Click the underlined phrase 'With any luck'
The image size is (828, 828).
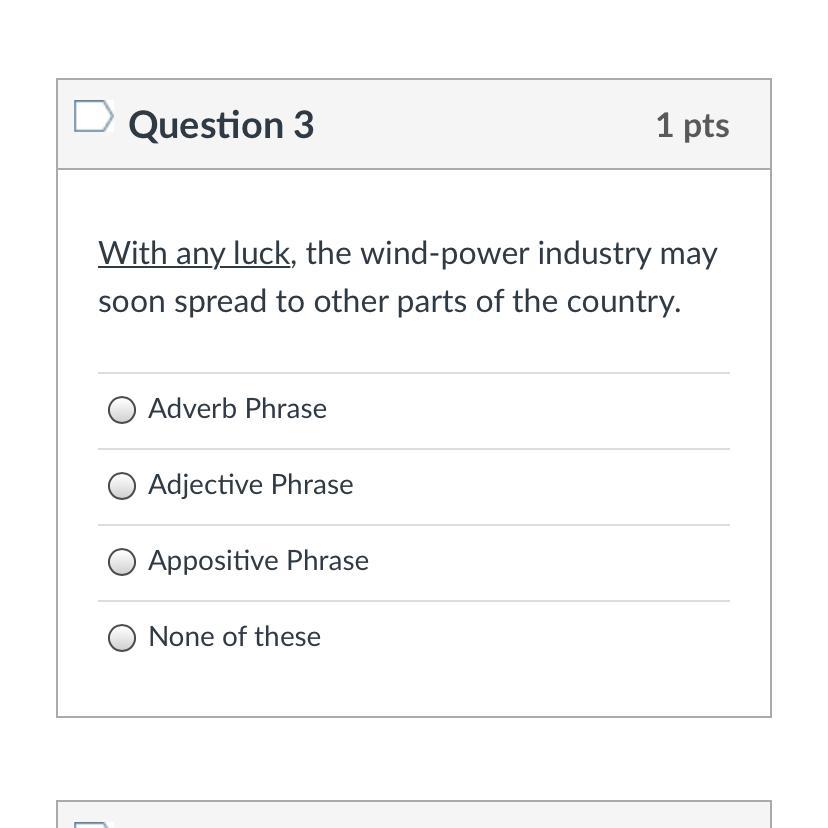click(x=194, y=254)
